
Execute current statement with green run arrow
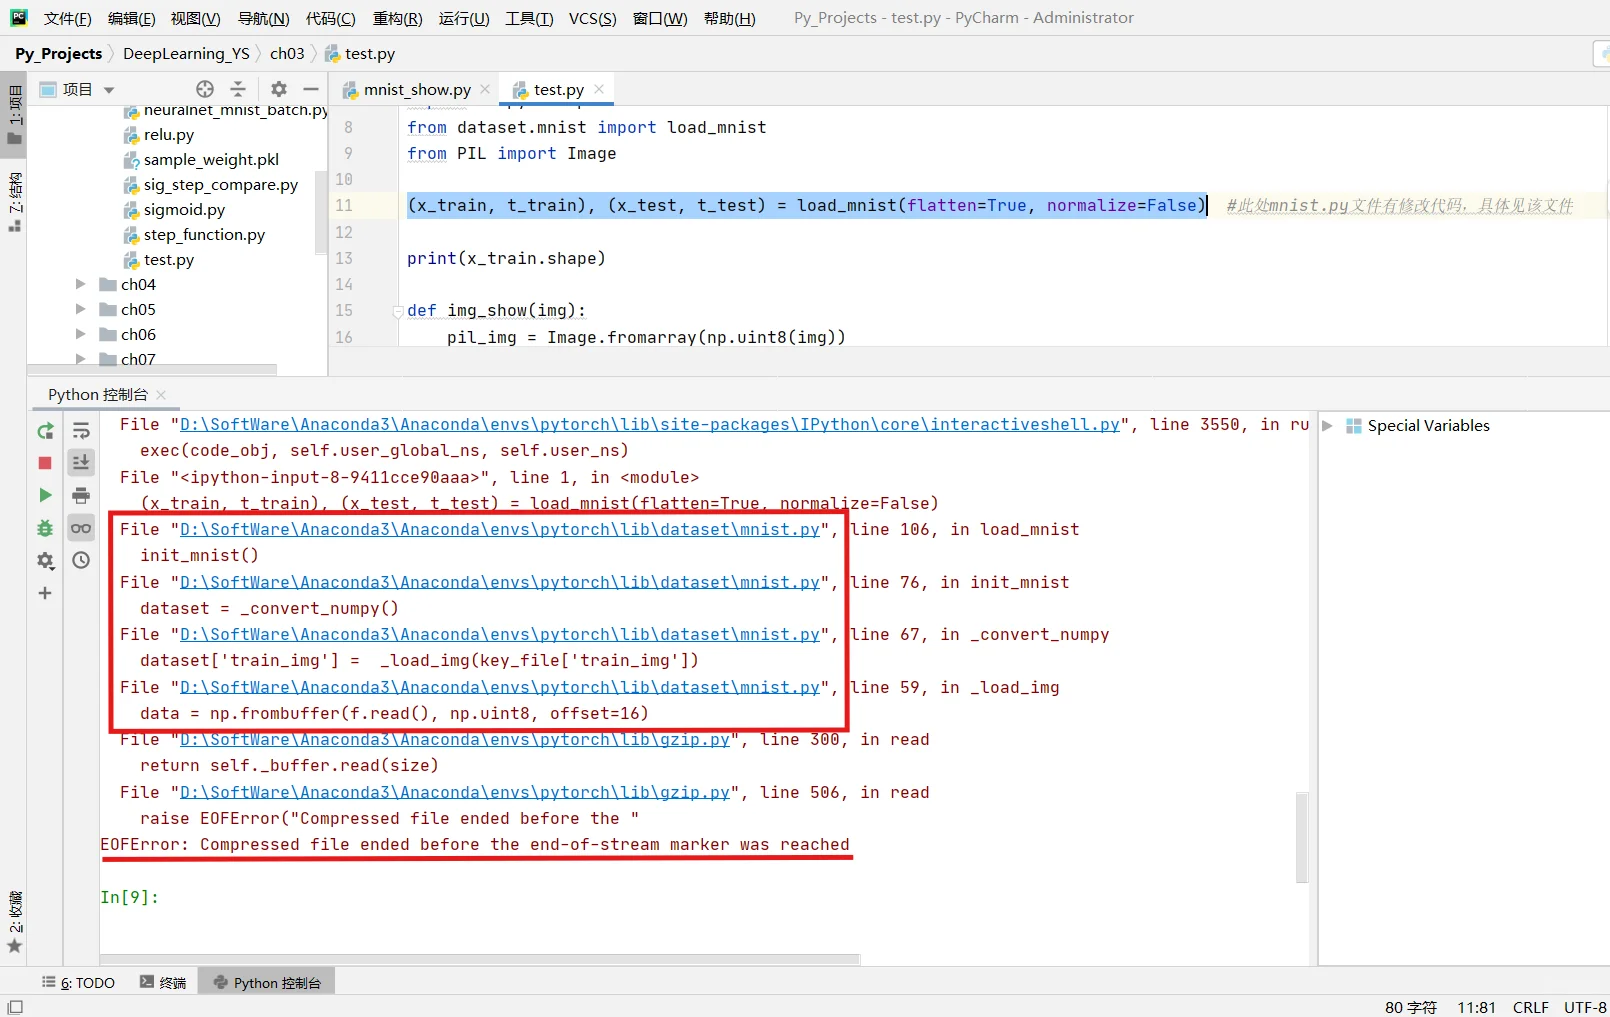(45, 495)
